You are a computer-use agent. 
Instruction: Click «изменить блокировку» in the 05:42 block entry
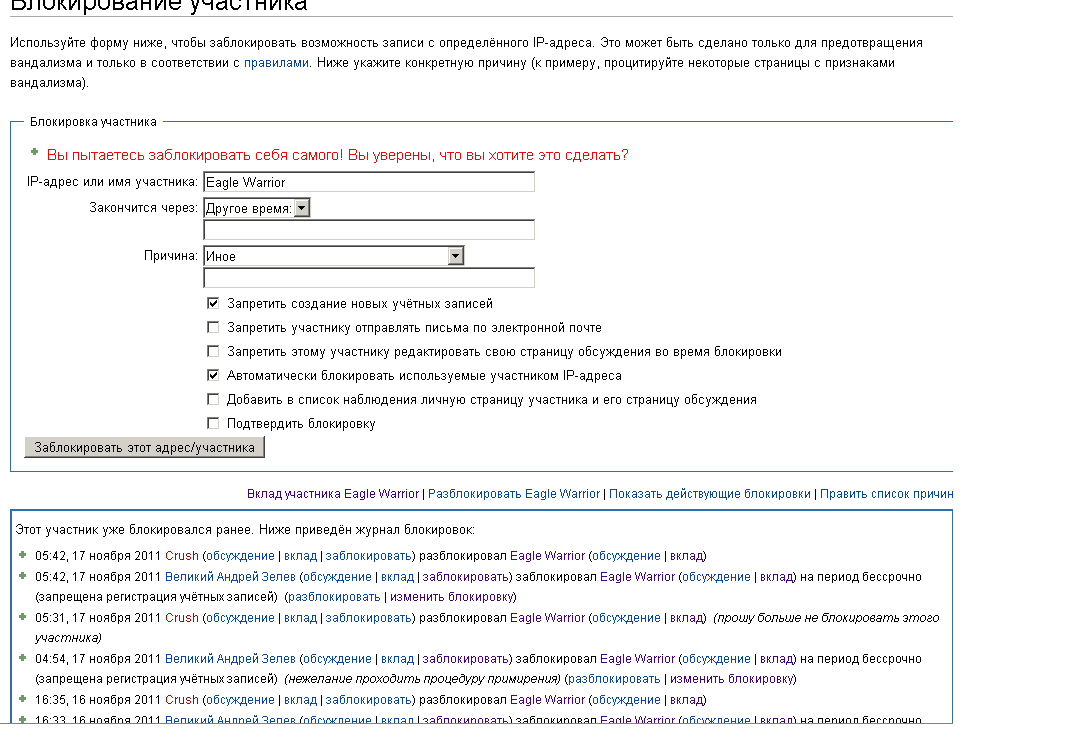pyautogui.click(x=451, y=596)
